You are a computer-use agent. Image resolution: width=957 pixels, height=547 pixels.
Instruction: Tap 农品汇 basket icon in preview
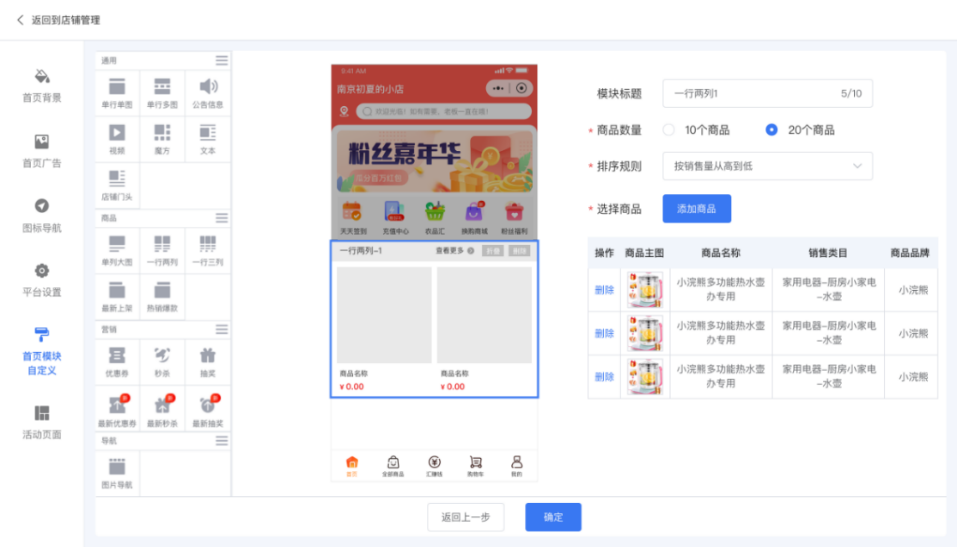(x=435, y=218)
